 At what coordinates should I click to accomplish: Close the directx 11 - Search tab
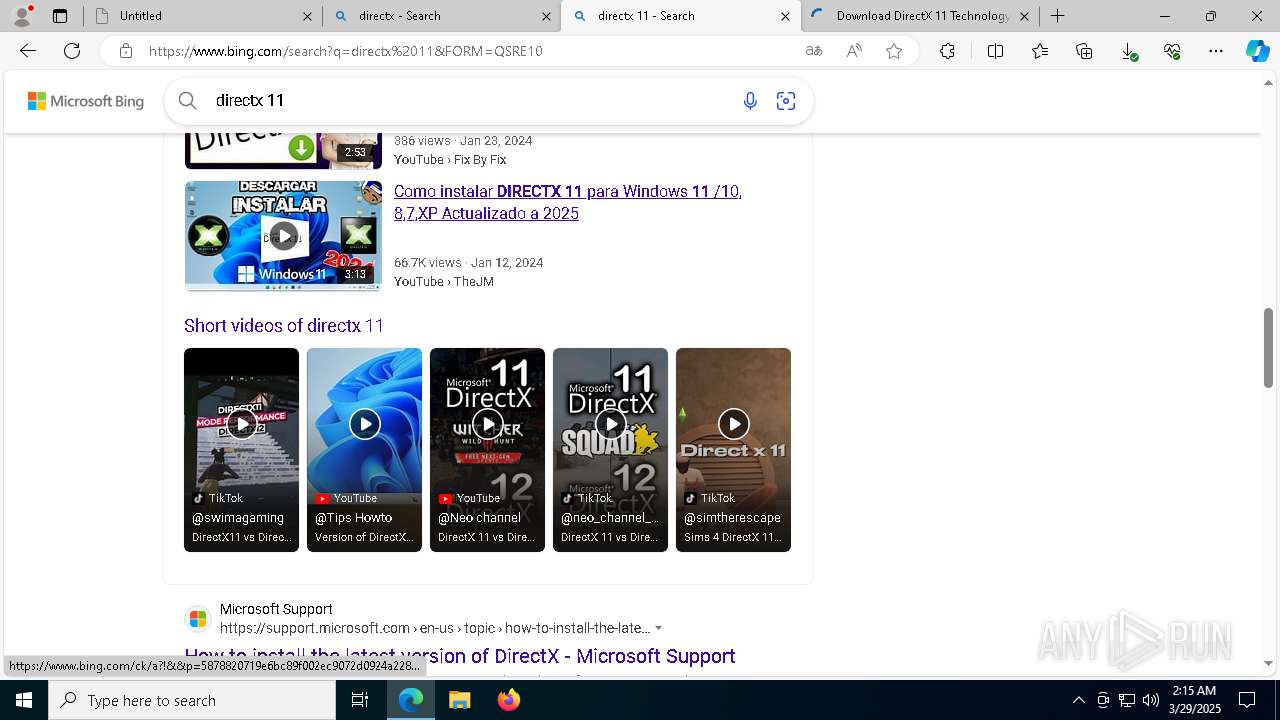(x=785, y=16)
